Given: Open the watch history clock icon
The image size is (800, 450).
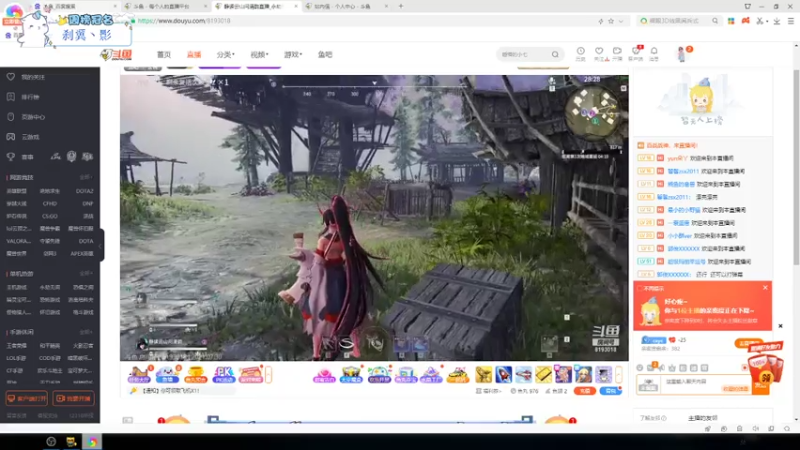Looking at the screenshot, I should tap(581, 54).
